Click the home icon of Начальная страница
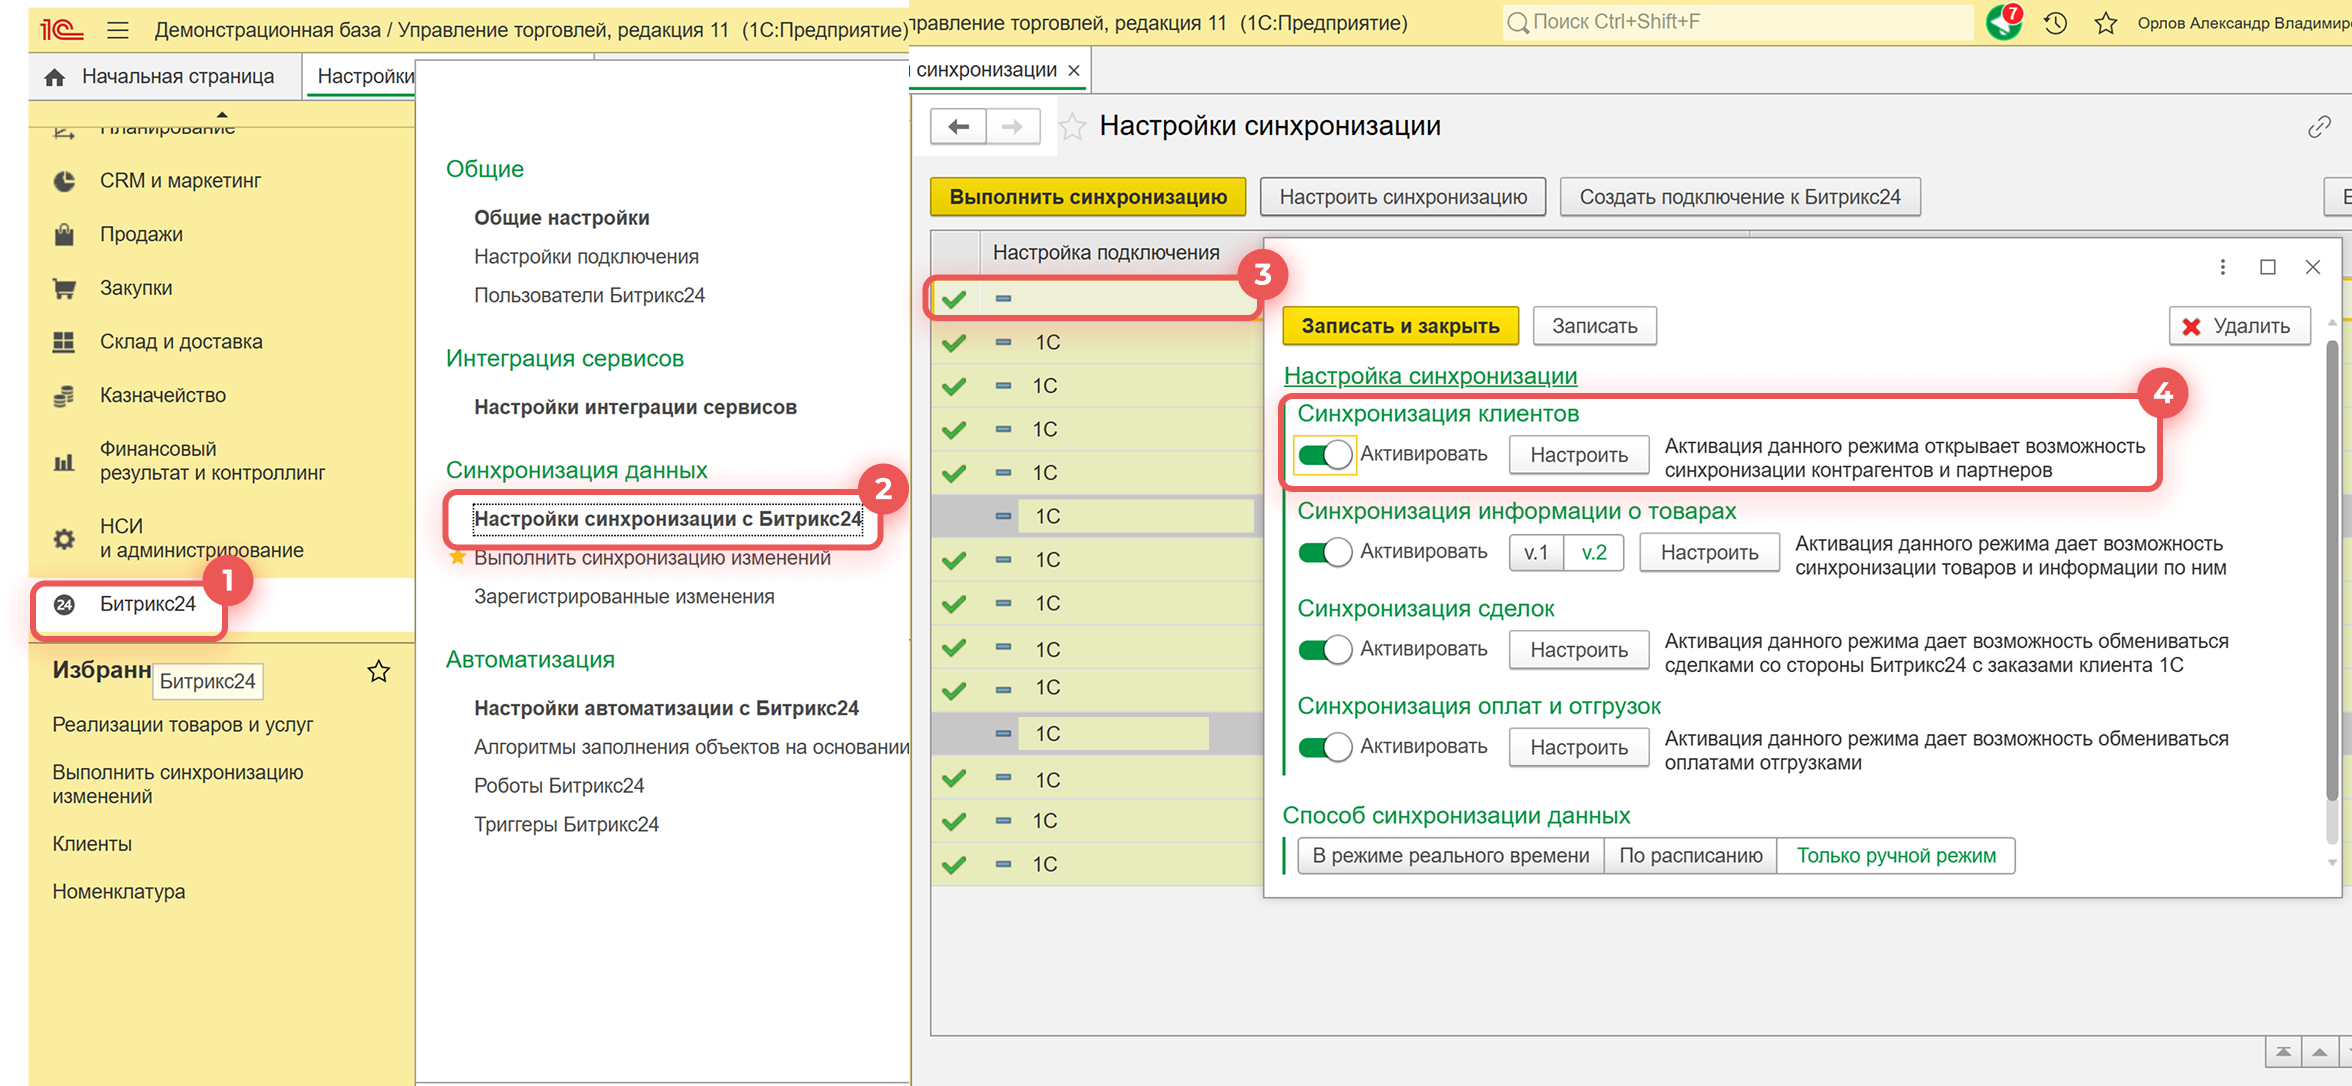The image size is (2352, 1086). (x=55, y=77)
